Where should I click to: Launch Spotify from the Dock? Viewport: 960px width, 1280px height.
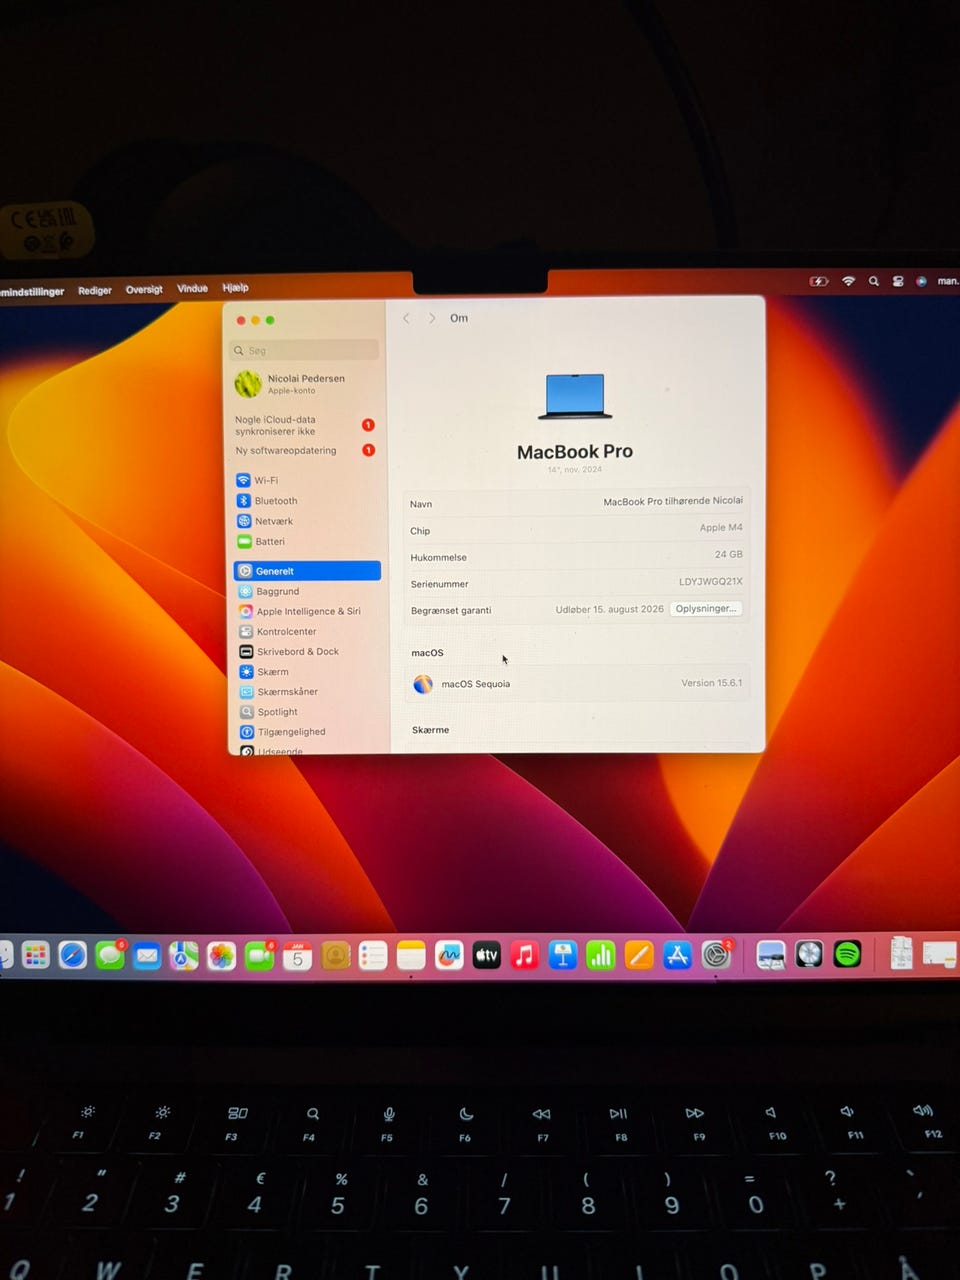(x=847, y=954)
